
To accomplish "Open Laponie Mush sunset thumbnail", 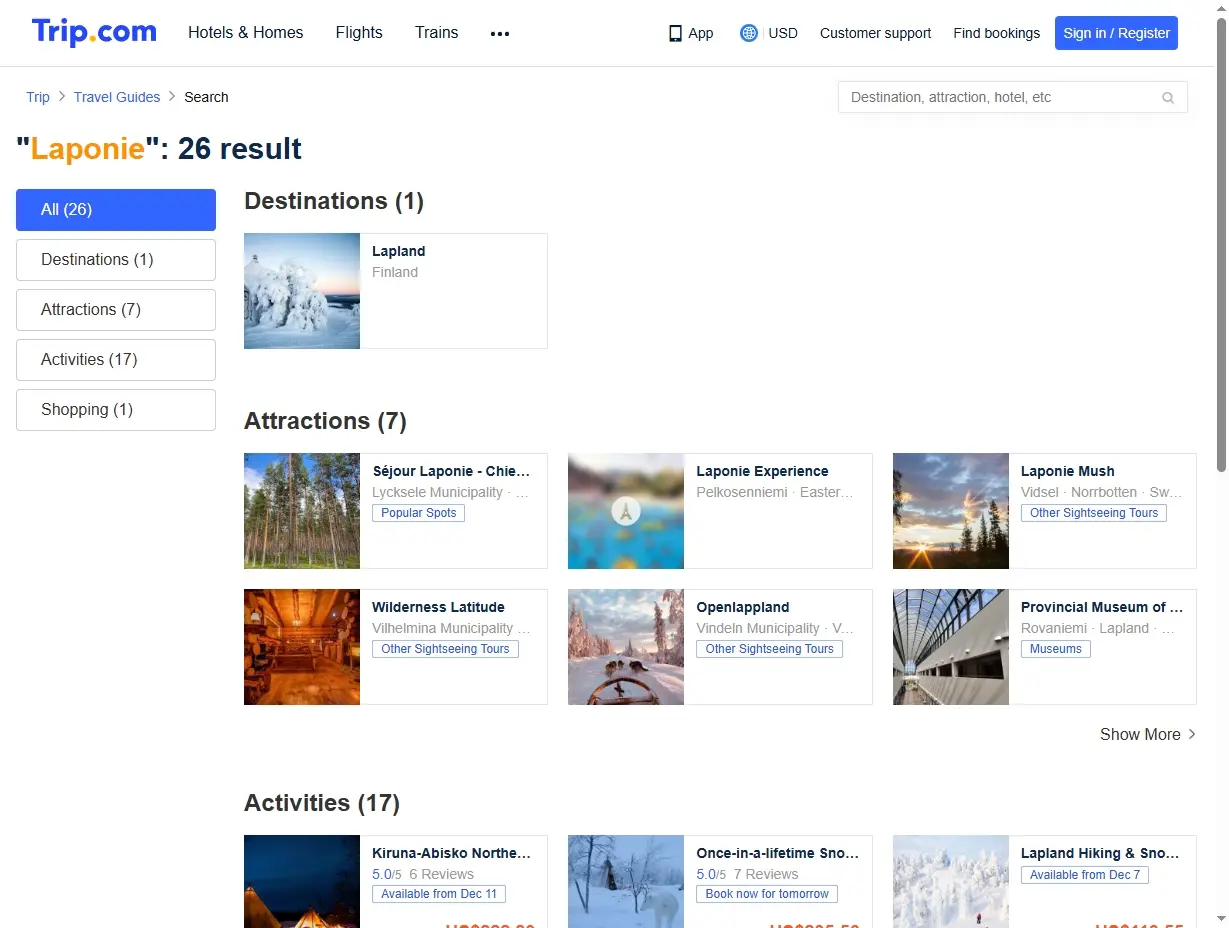I will tap(951, 511).
